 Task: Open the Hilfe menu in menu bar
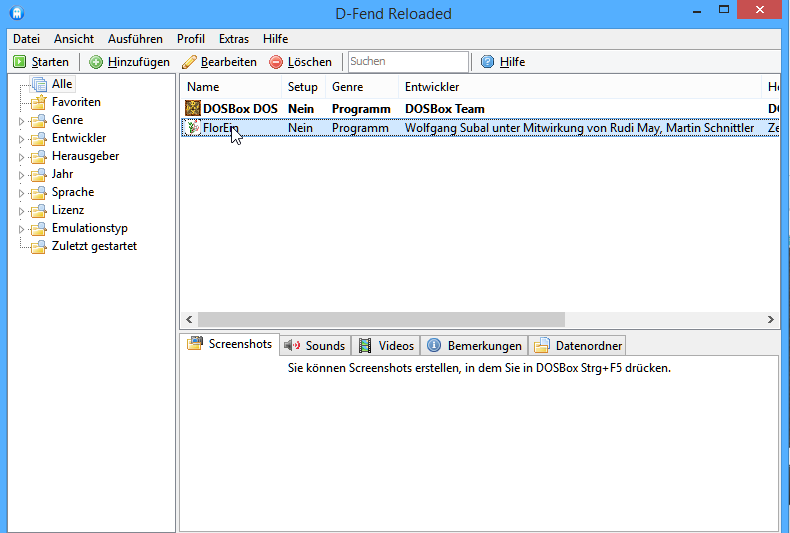tap(276, 39)
